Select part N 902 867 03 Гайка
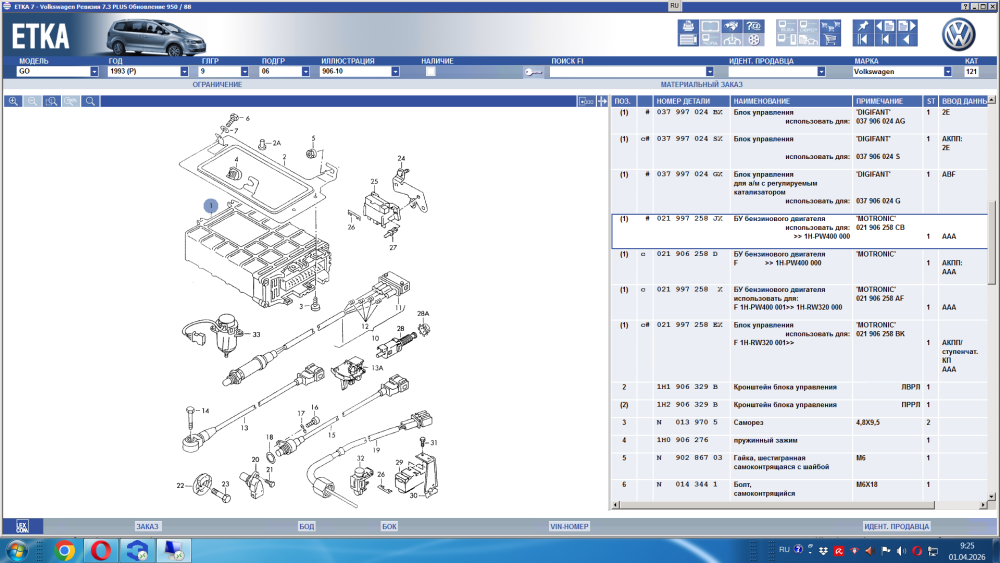Screen dimensions: 1000x563 coord(799,462)
